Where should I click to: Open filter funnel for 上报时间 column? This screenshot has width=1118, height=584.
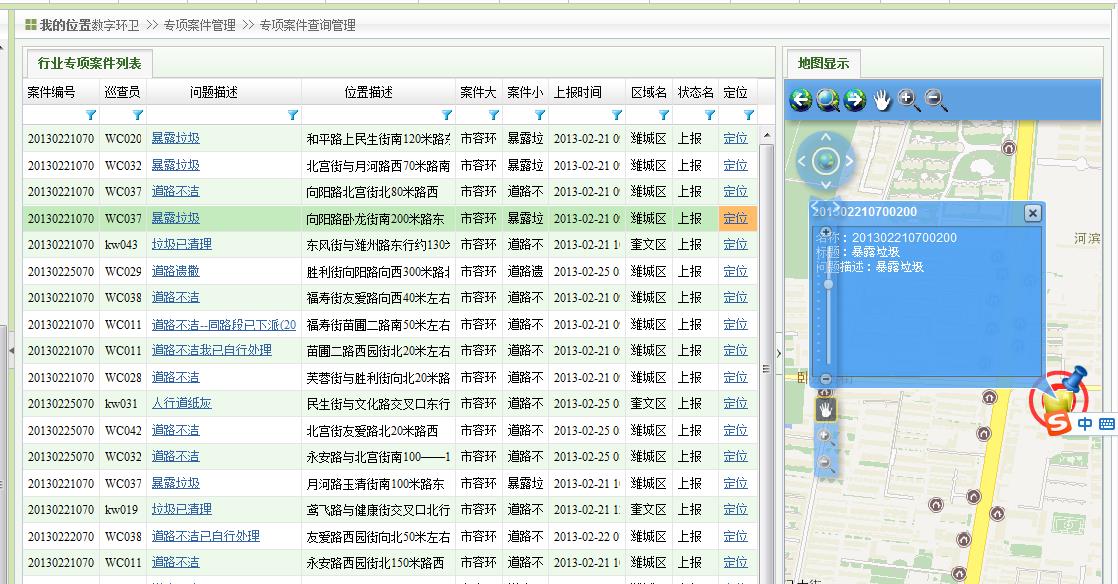(x=617, y=115)
